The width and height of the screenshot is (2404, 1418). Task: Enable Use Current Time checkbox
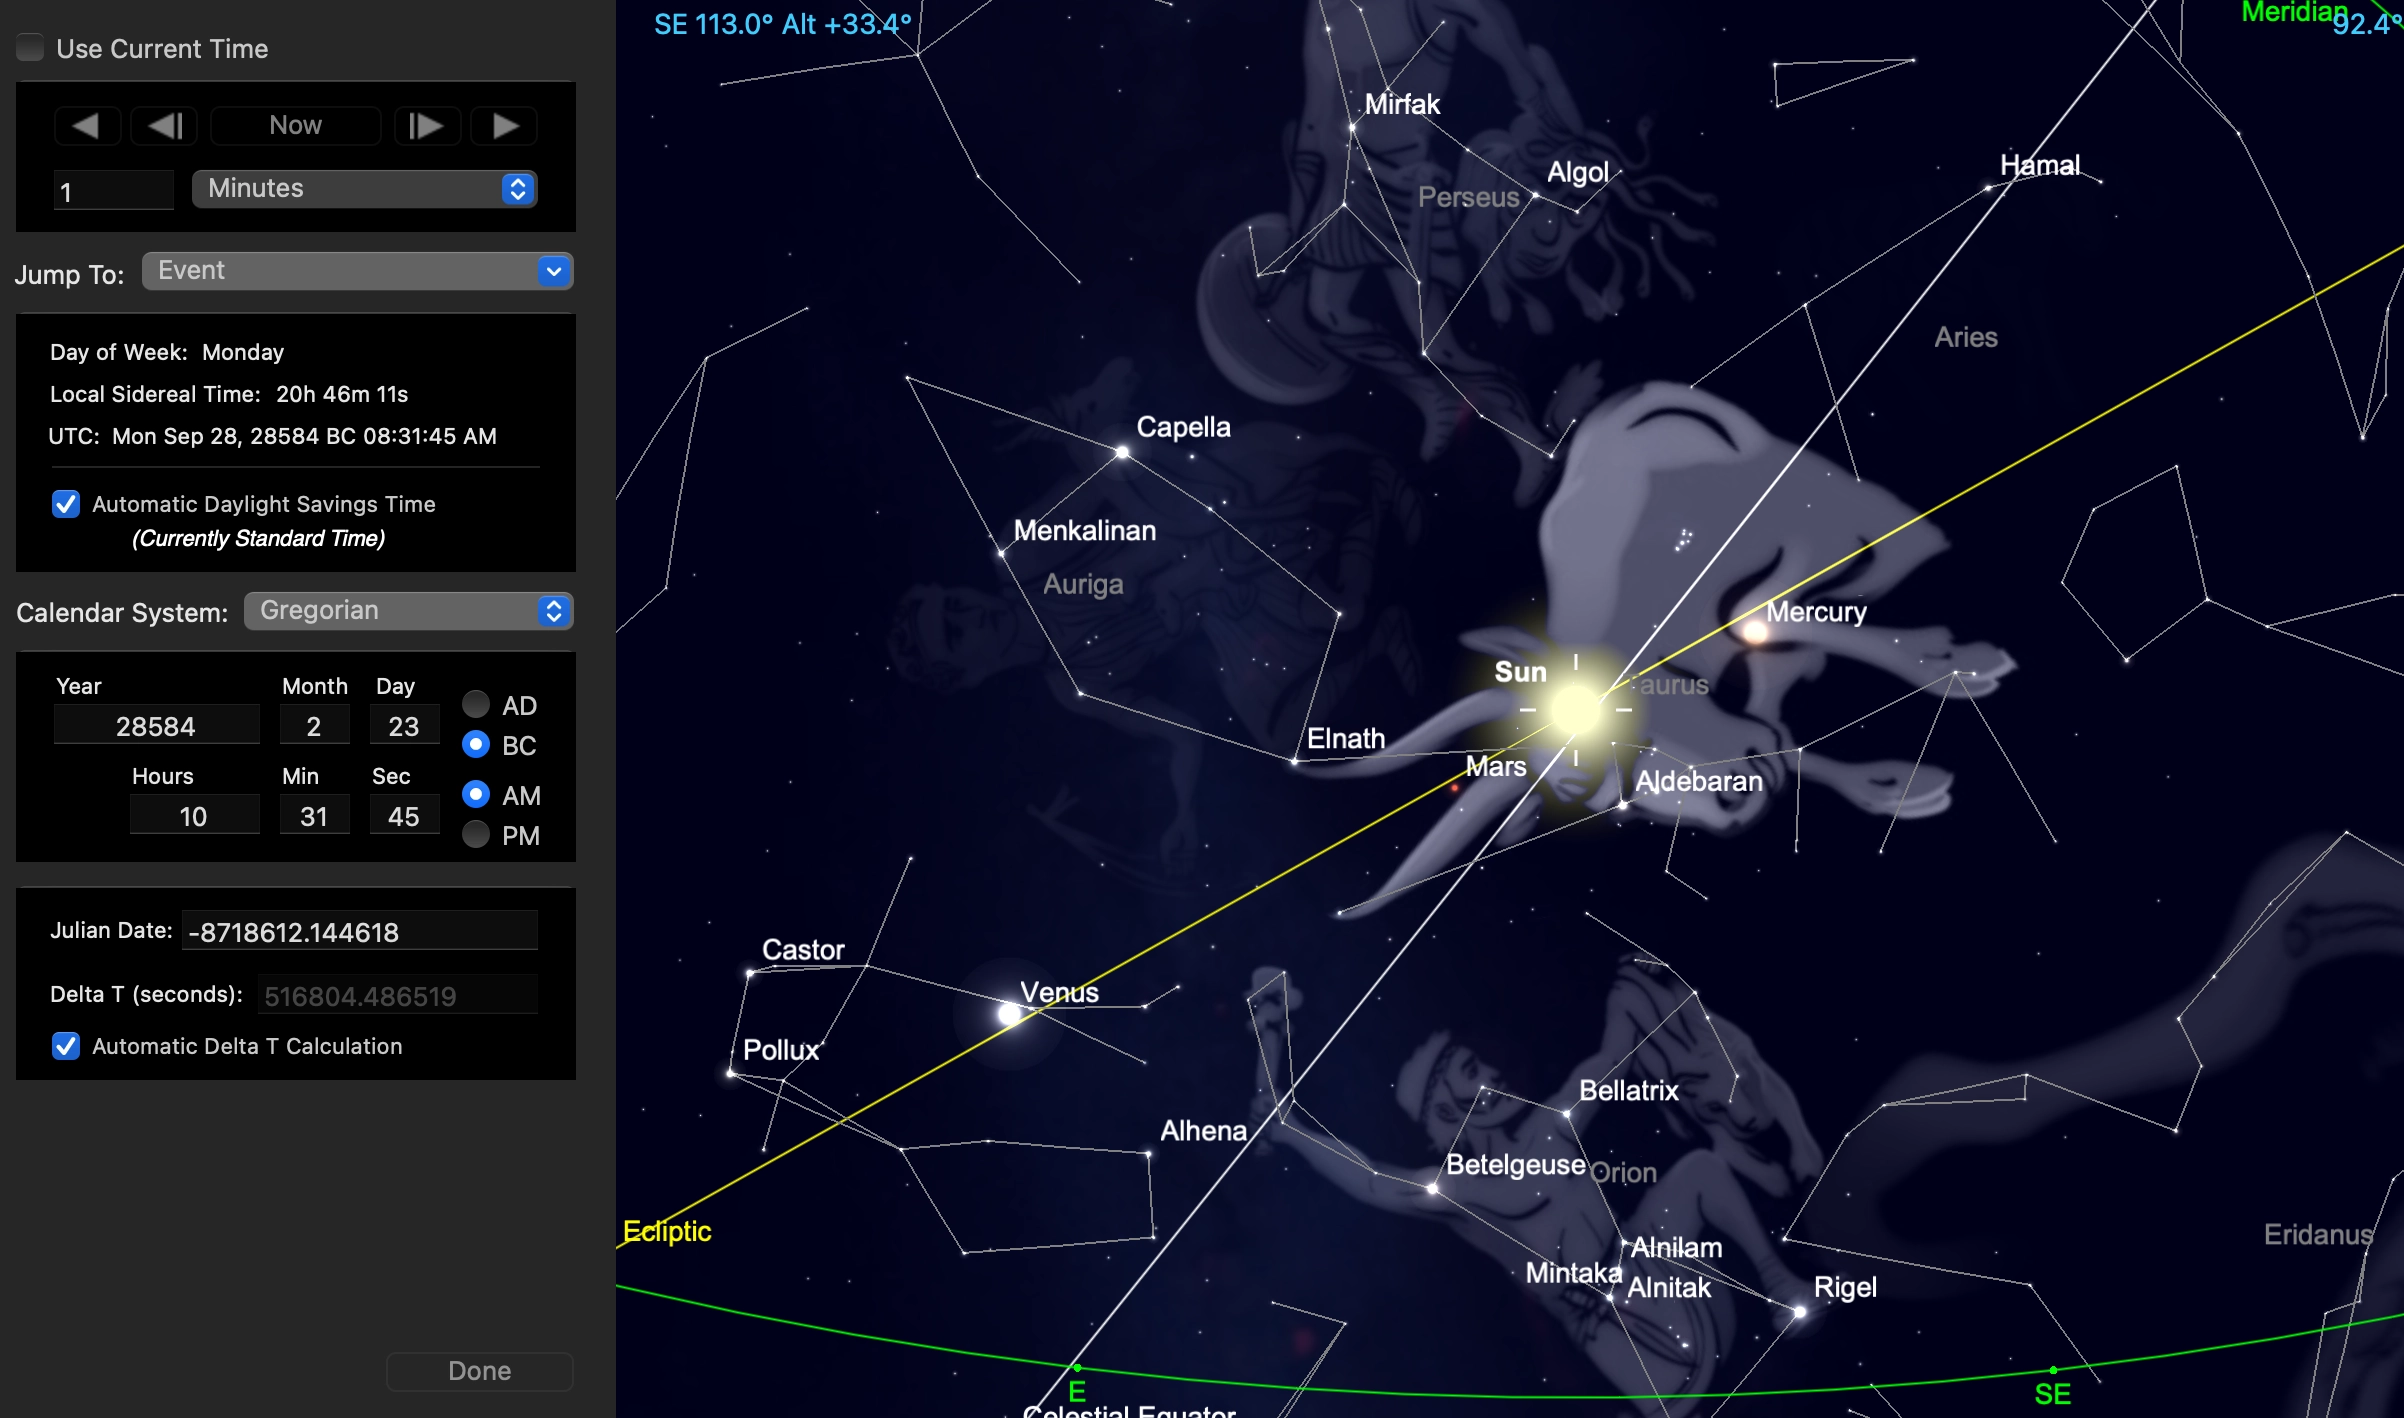(x=31, y=48)
